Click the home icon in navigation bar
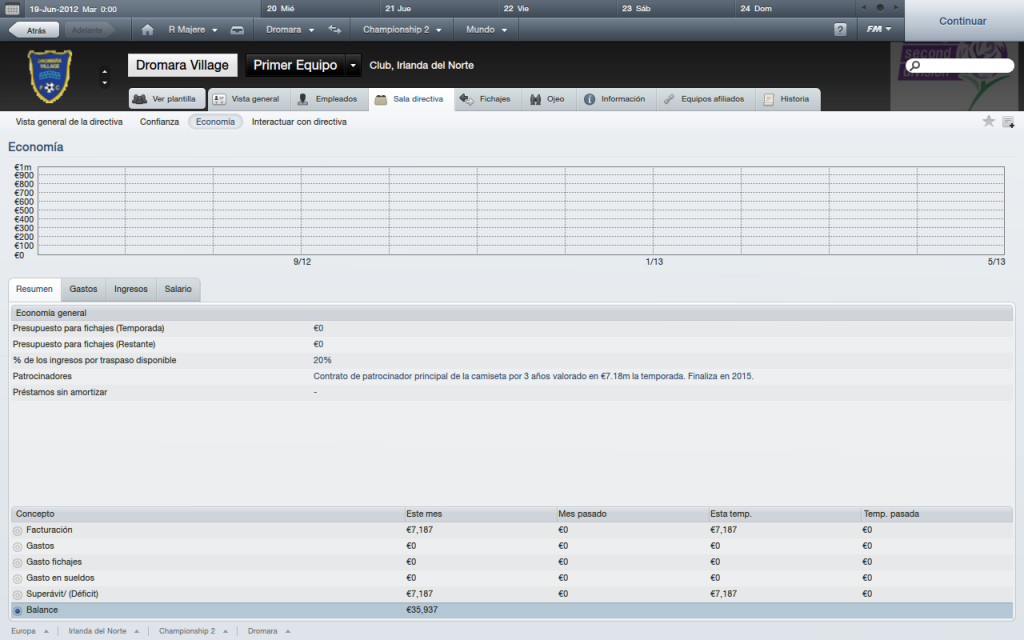 [x=148, y=30]
